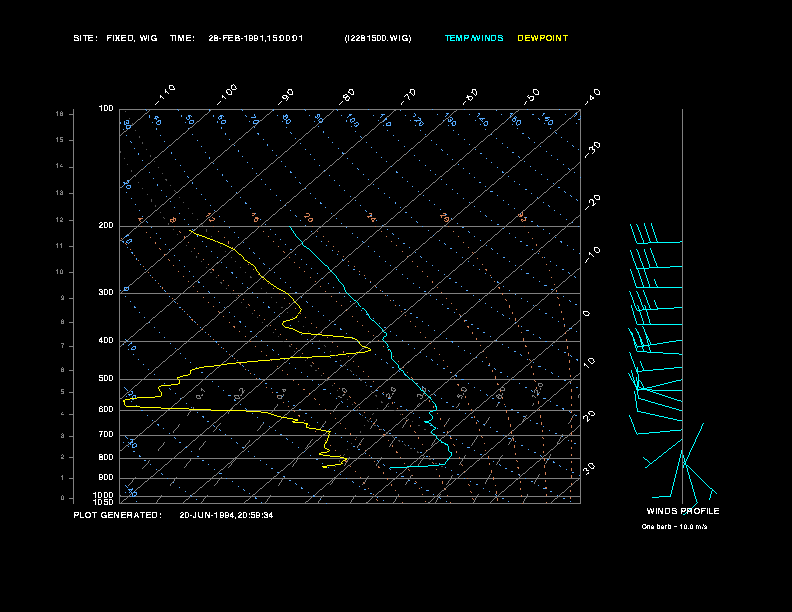792x612 pixels.
Task: Click the 13 km height axis label
Action: [60, 193]
